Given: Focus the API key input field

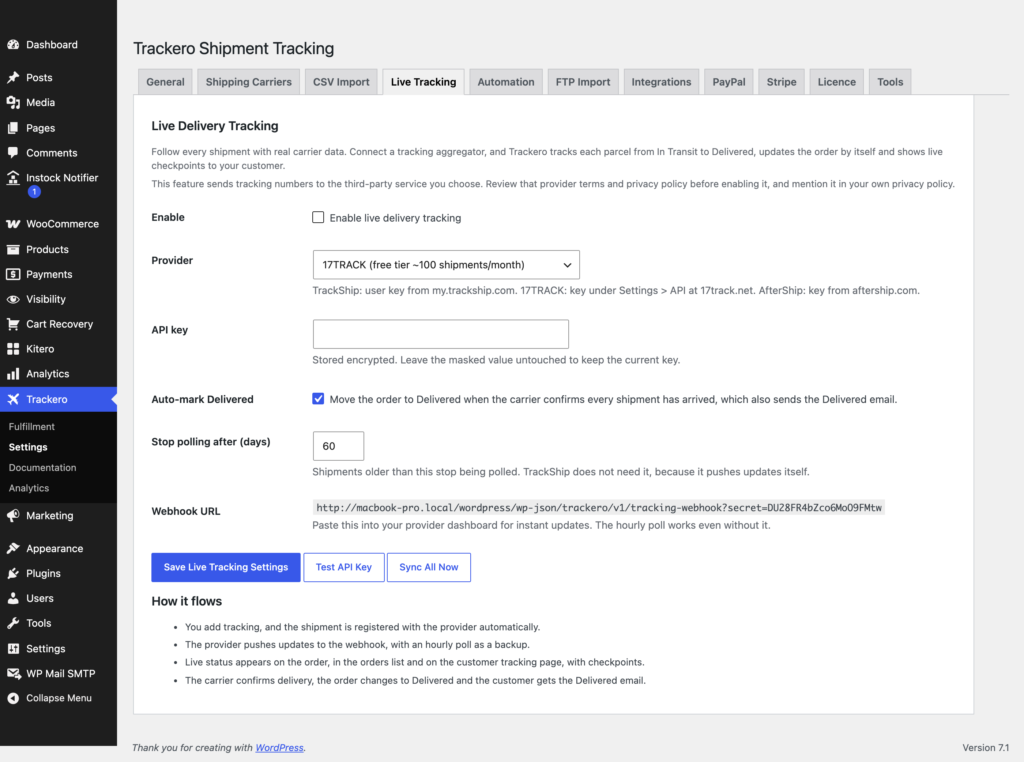Looking at the screenshot, I should (441, 334).
